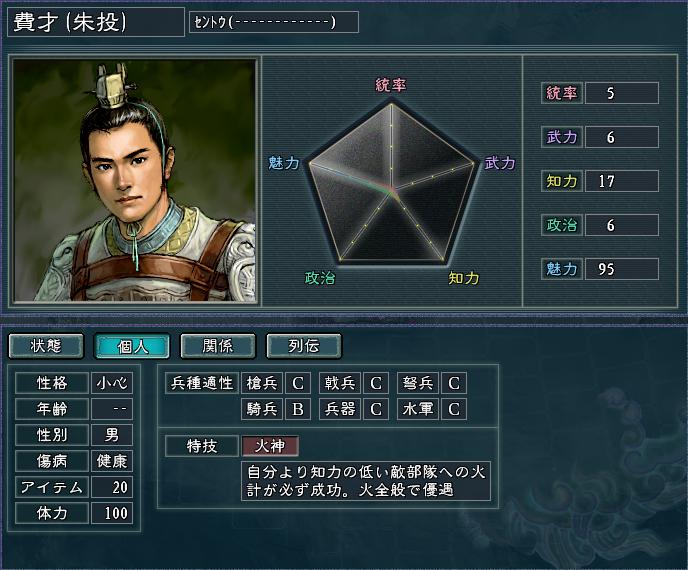Click the 政治 stat label in the stat list

(562, 225)
